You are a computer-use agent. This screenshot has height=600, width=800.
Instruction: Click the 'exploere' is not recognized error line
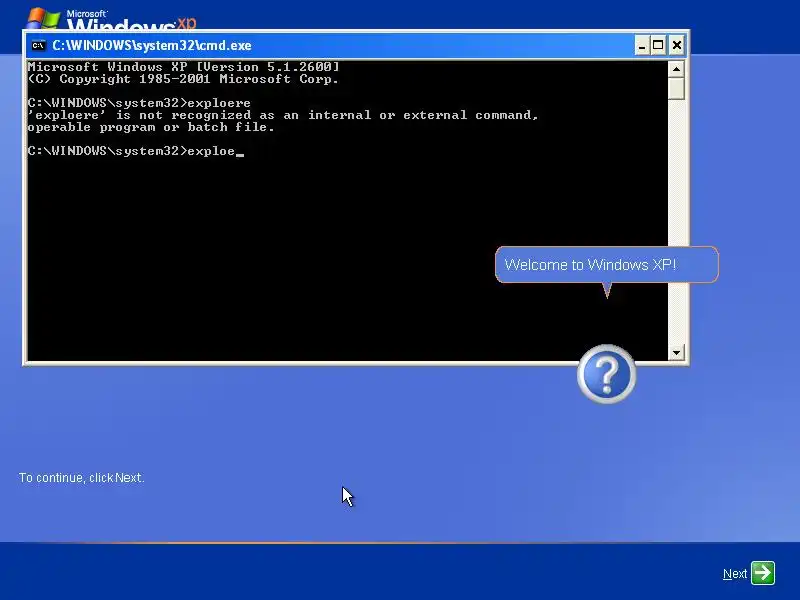283,115
